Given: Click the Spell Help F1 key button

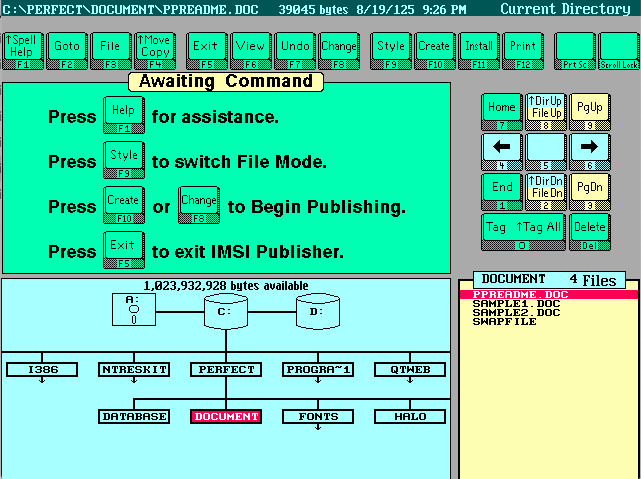Looking at the screenshot, I should pos(22,51).
